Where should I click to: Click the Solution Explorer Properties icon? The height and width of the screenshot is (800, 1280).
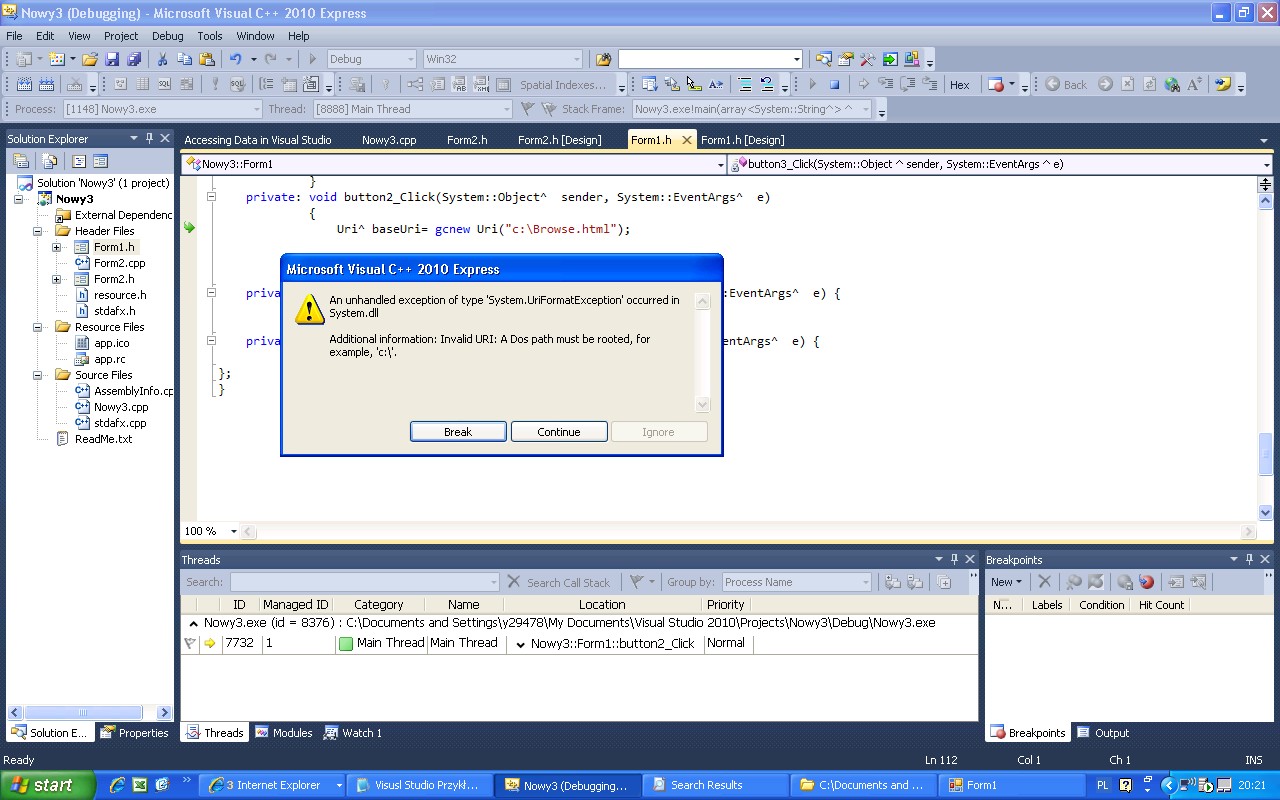(x=20, y=161)
